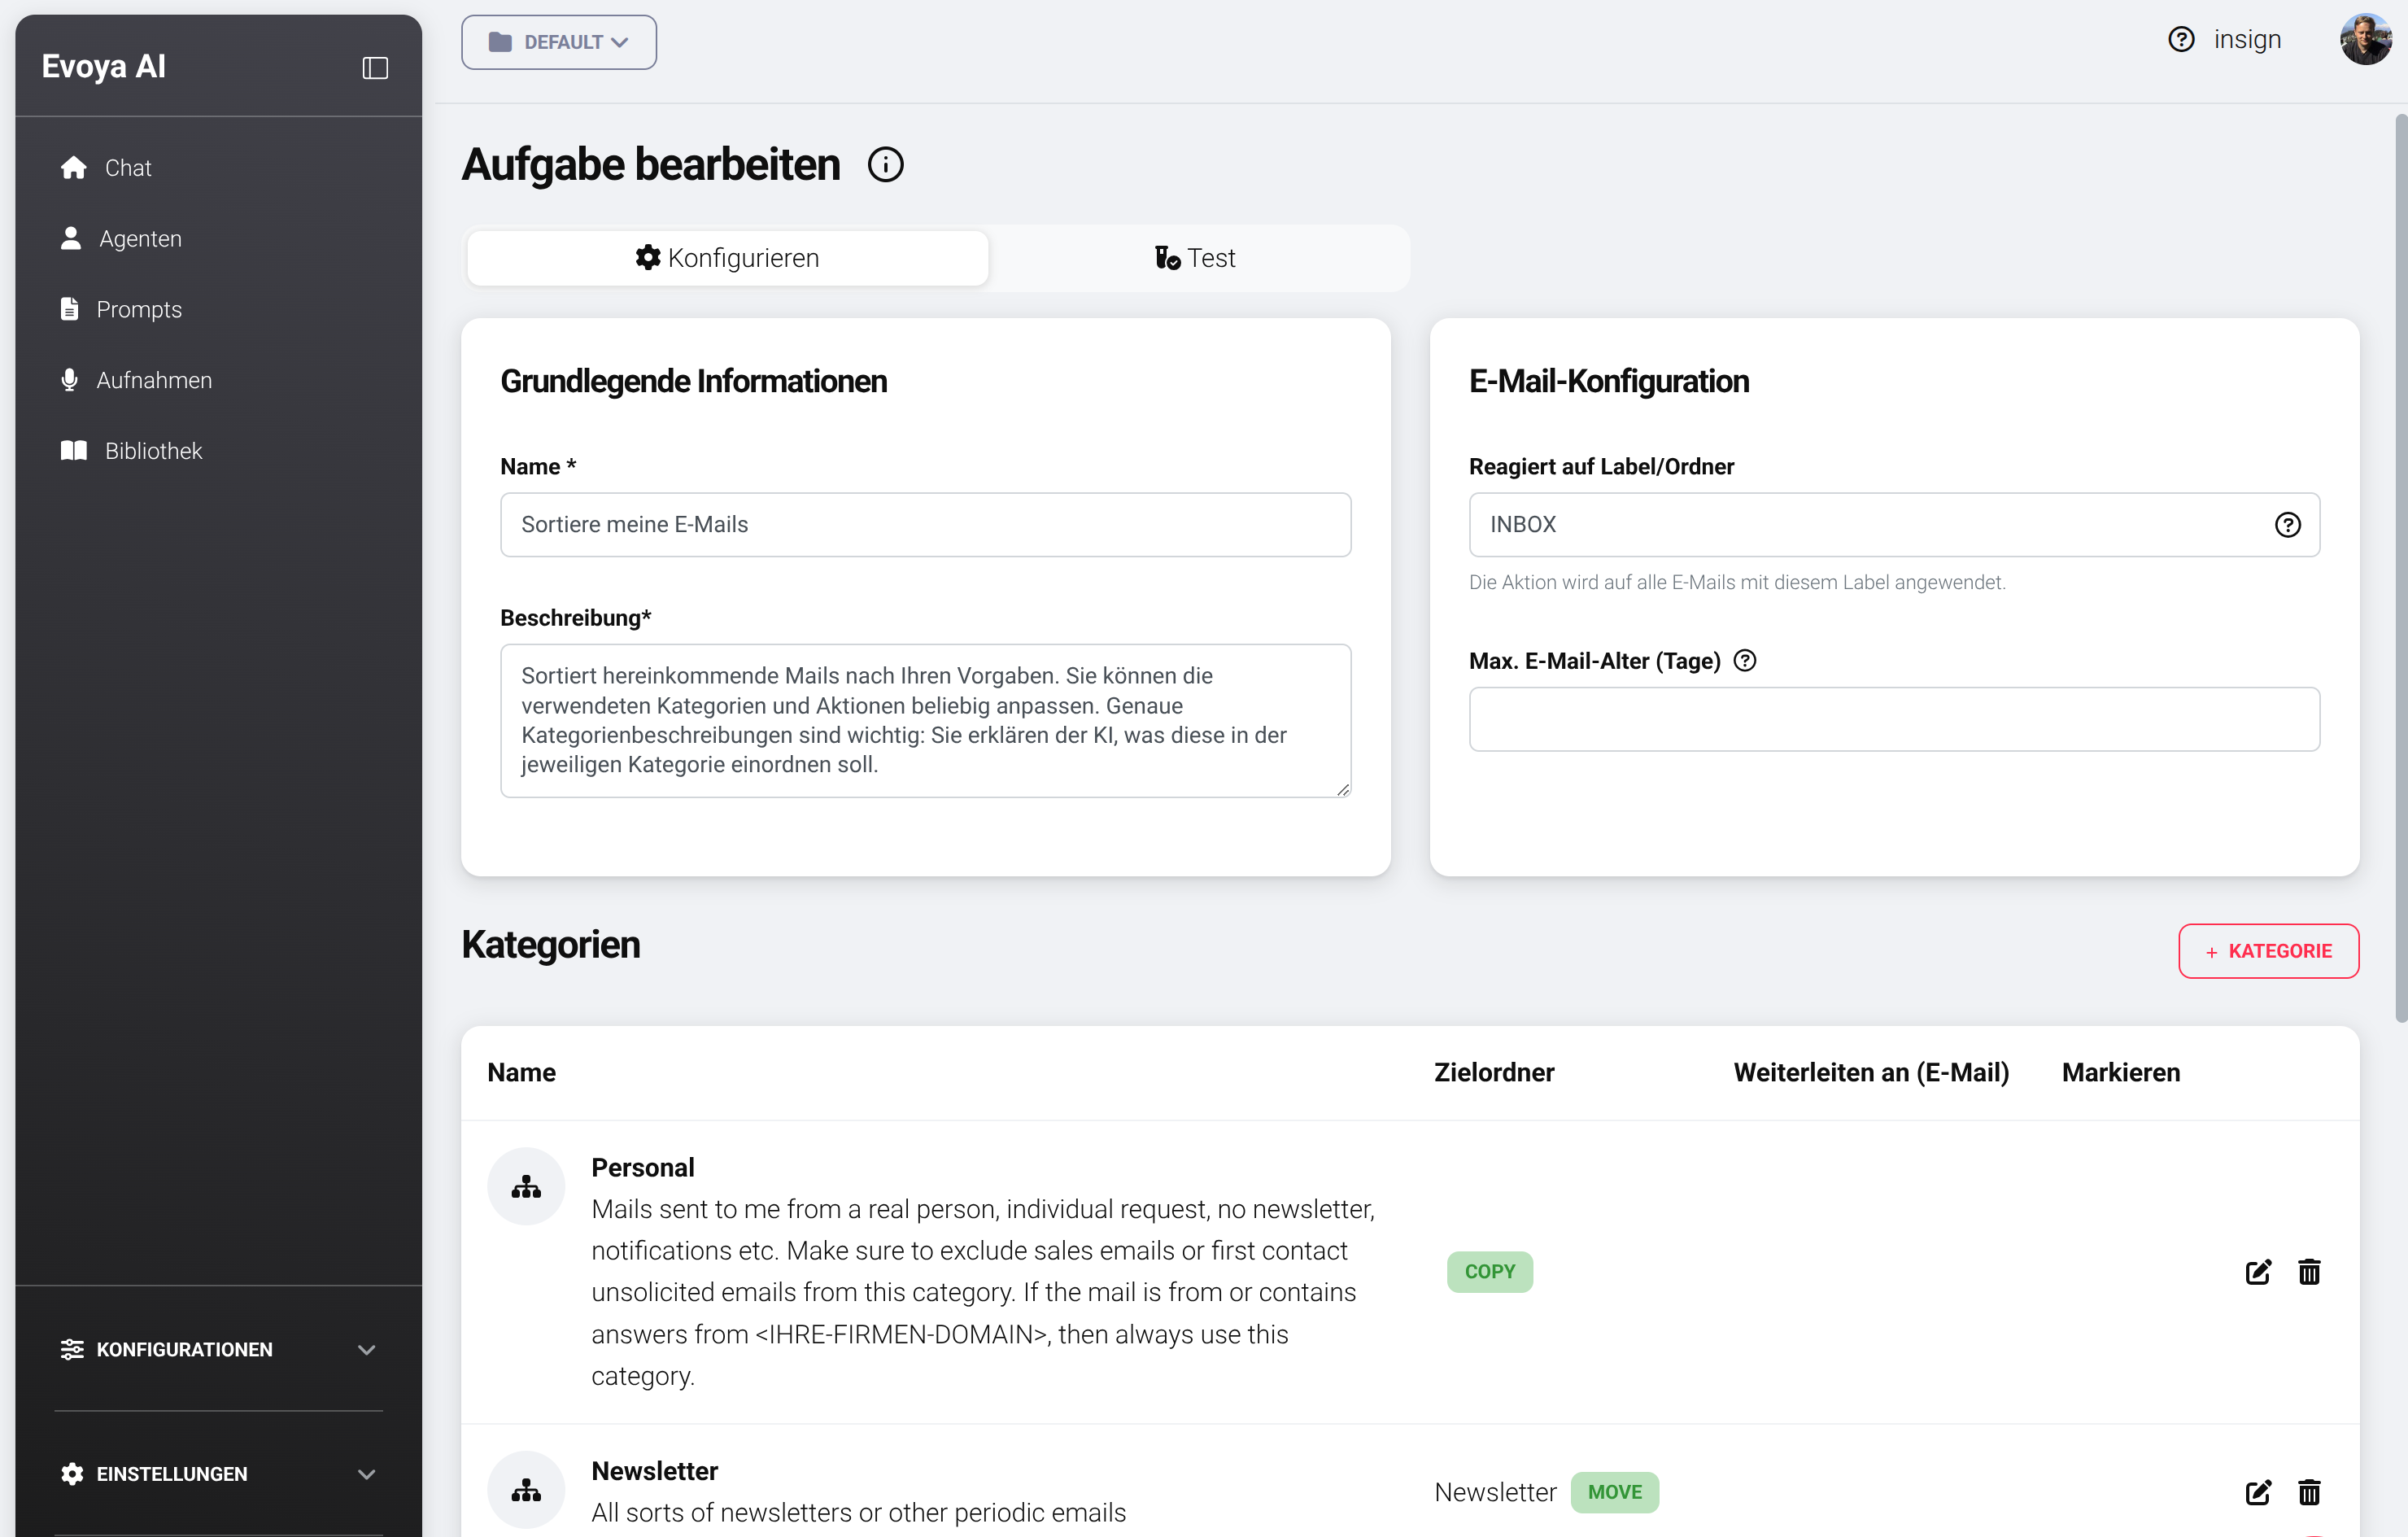The width and height of the screenshot is (2408, 1537).
Task: Open help for Max. E-Mail-Alter
Action: [x=1745, y=660]
